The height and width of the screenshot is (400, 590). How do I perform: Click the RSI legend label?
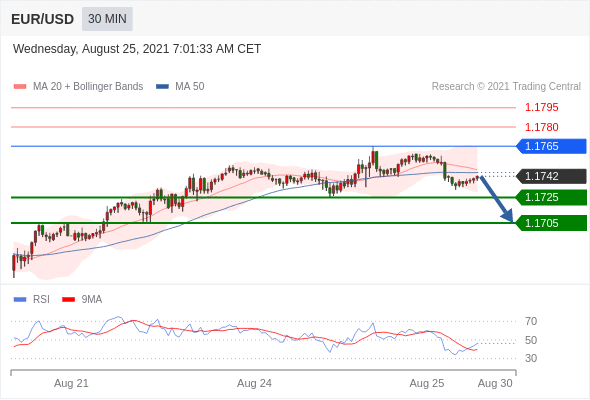pyautogui.click(x=41, y=300)
